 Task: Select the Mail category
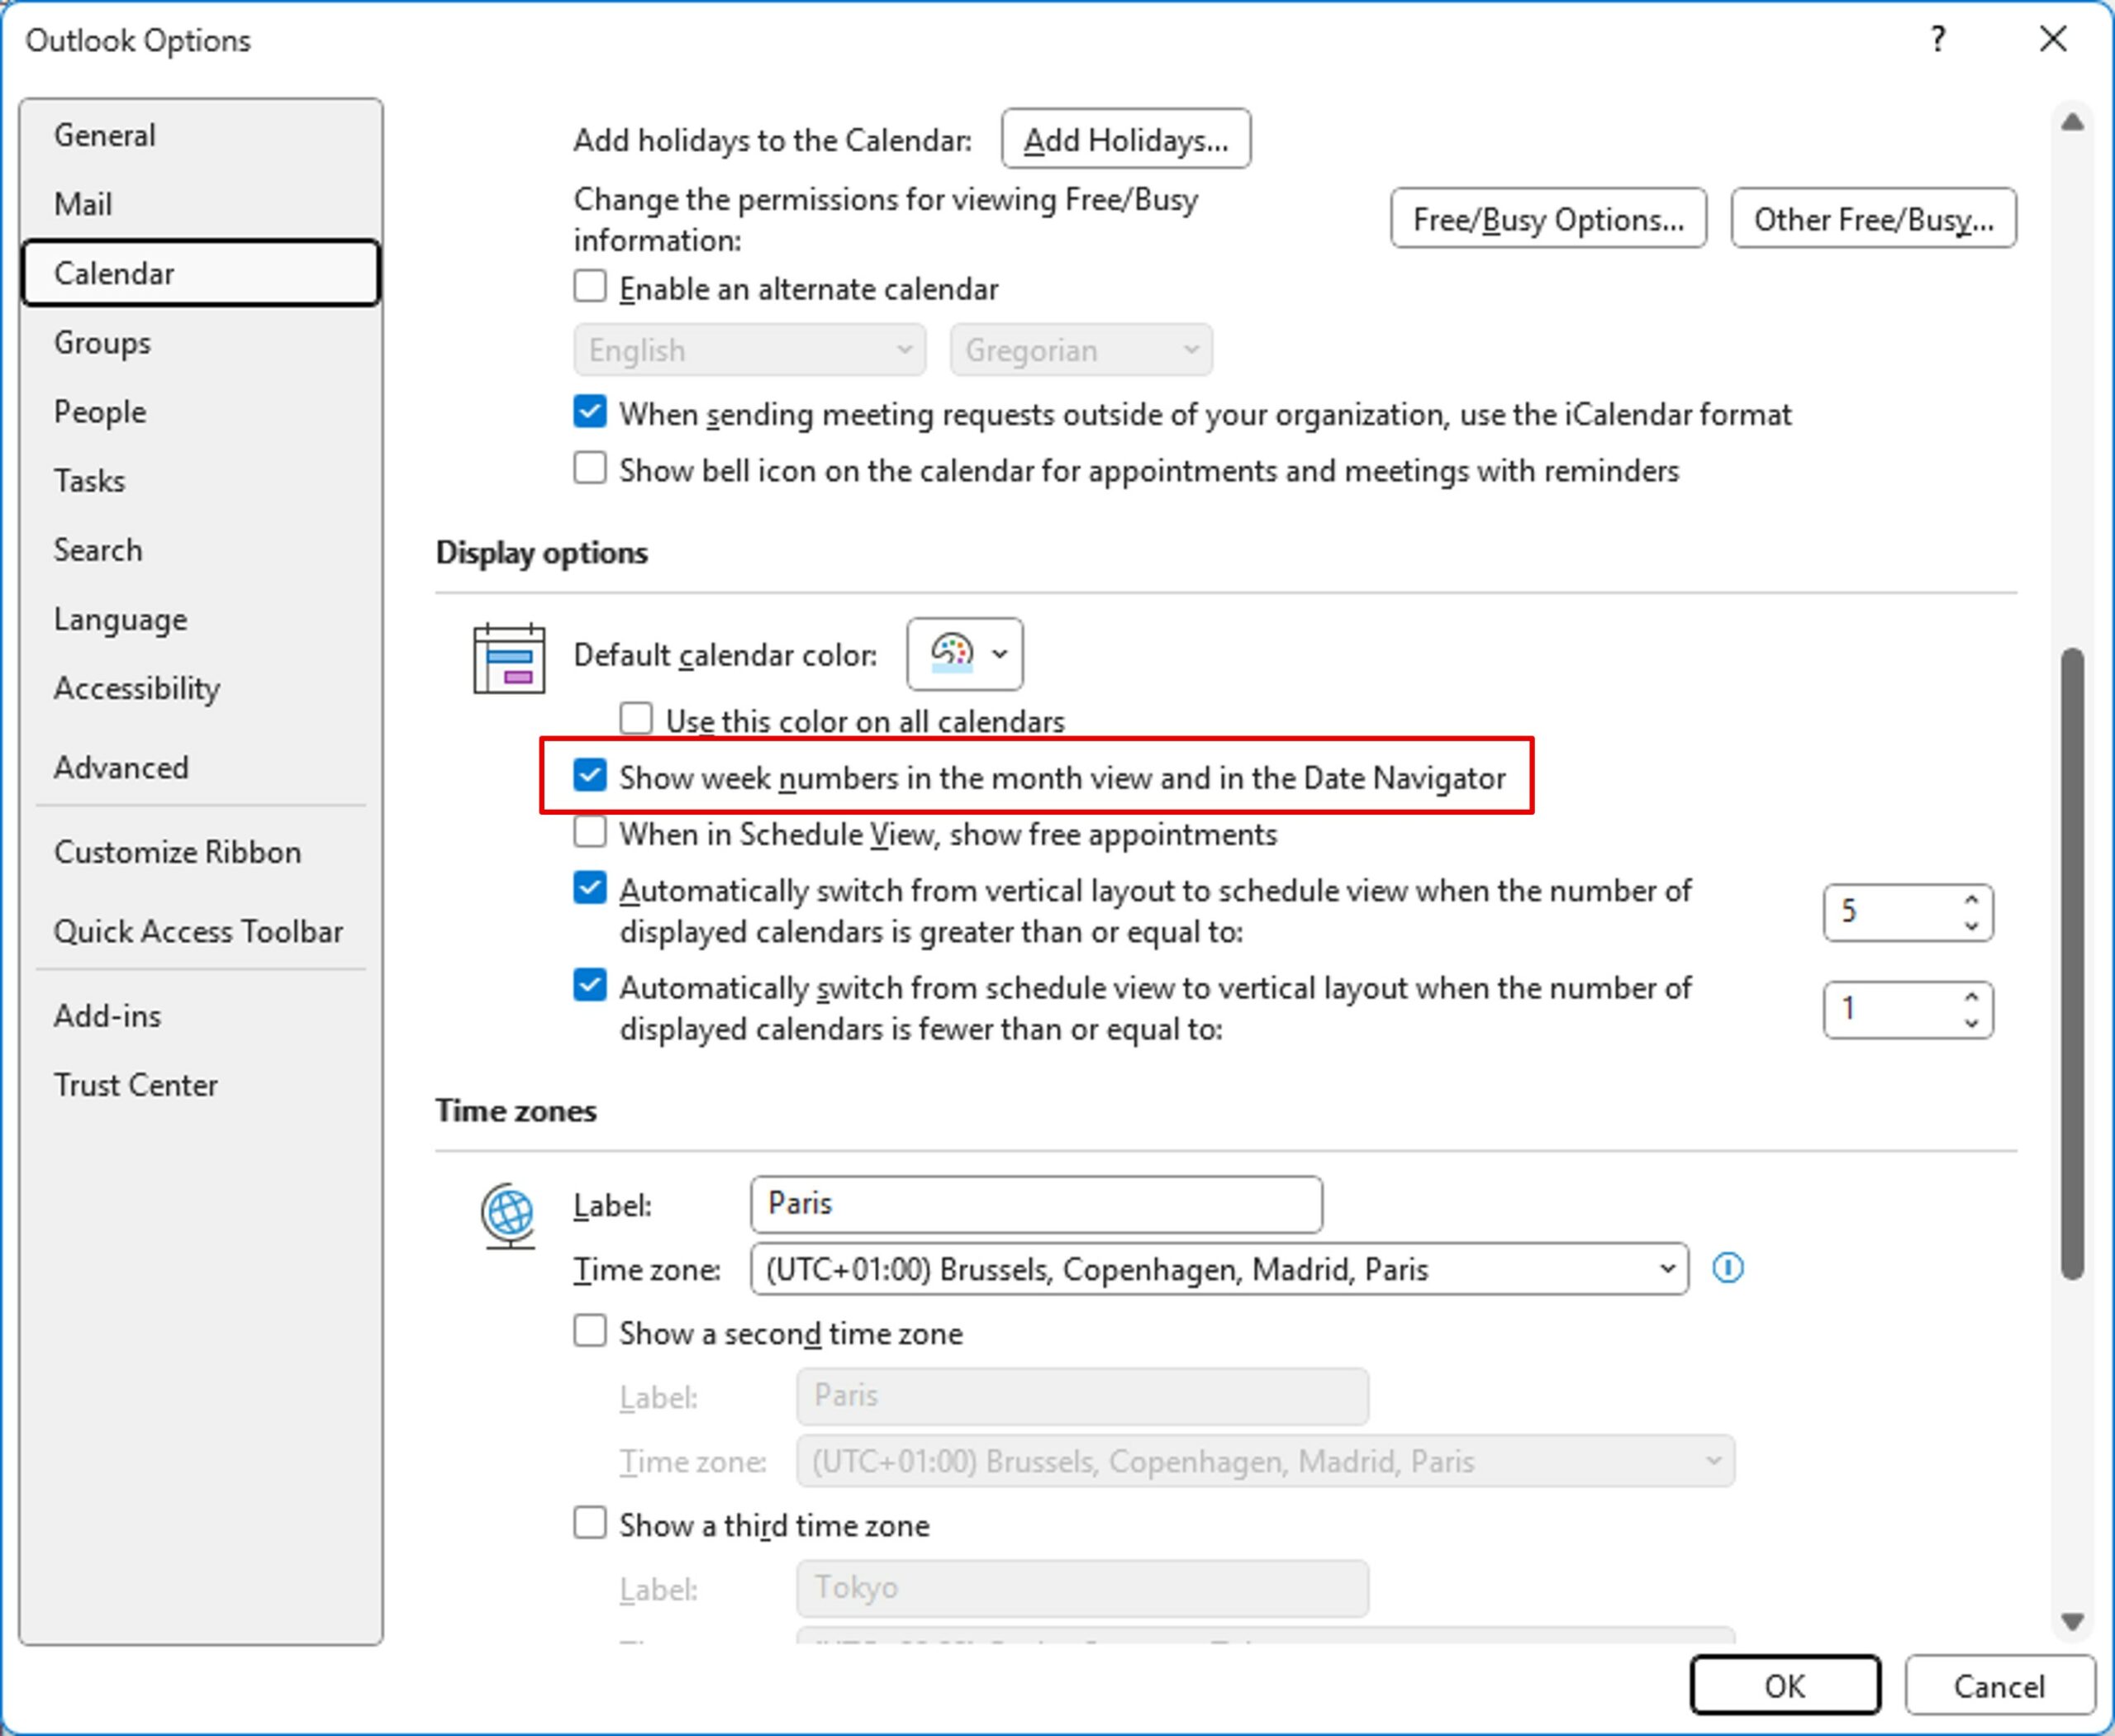click(x=84, y=204)
